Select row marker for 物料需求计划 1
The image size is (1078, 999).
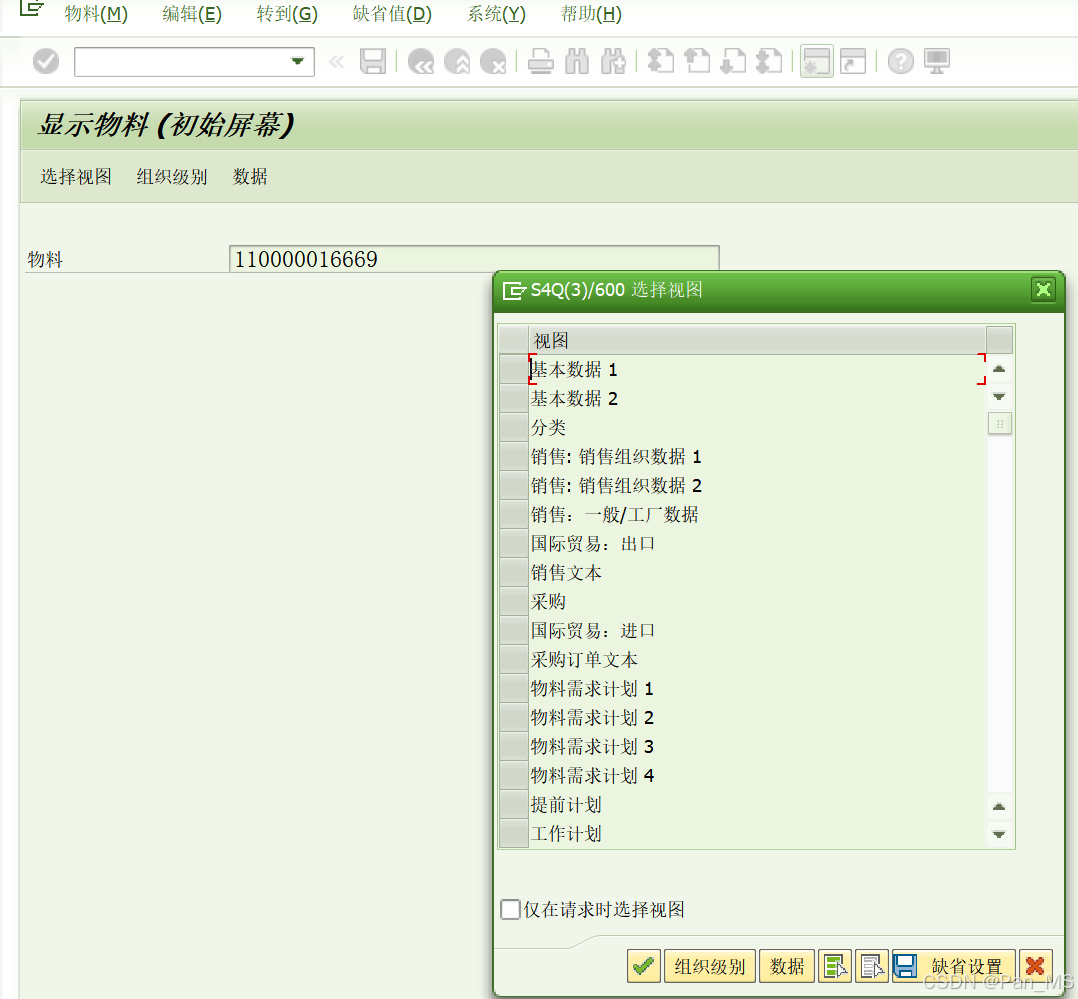pos(514,688)
